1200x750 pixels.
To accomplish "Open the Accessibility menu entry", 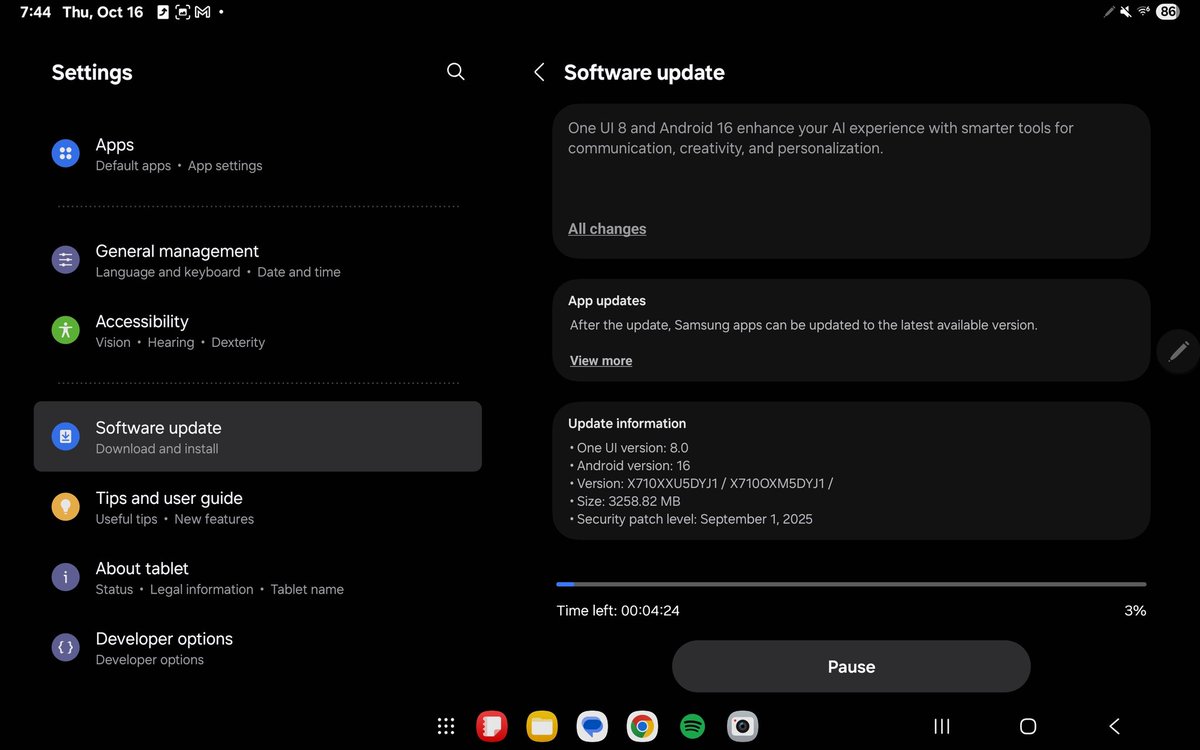I will (x=258, y=331).
